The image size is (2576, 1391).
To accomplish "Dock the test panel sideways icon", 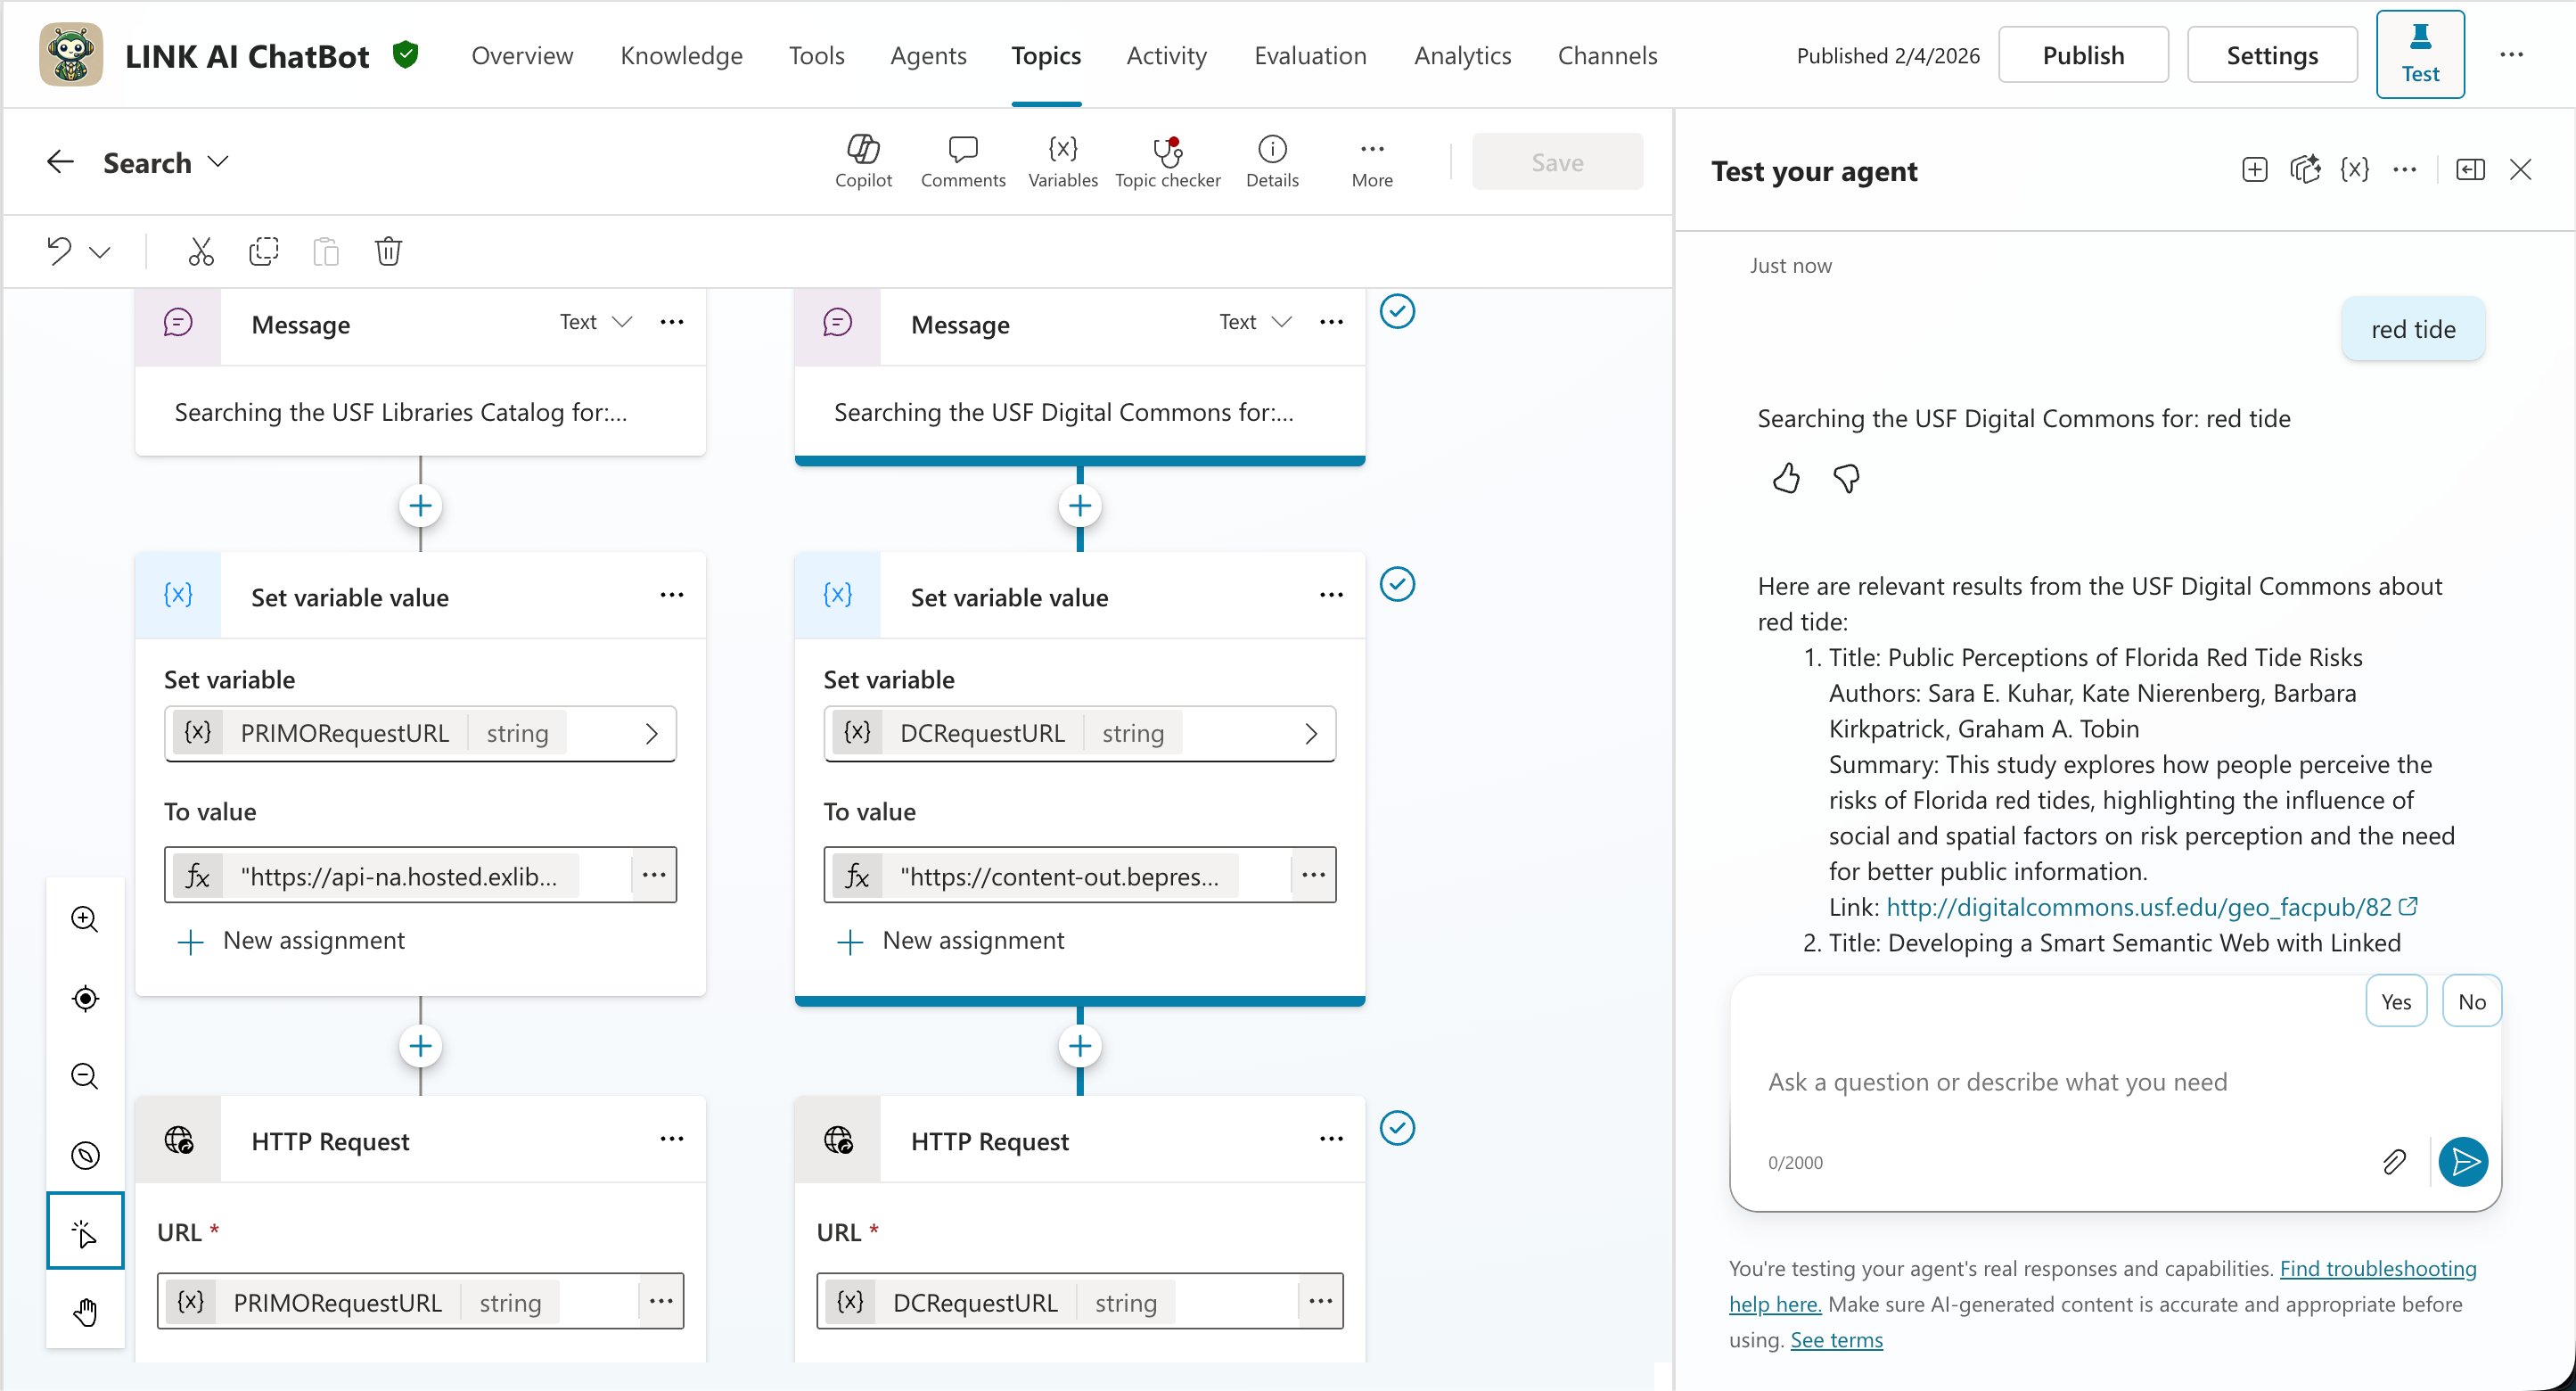I will coord(2470,170).
